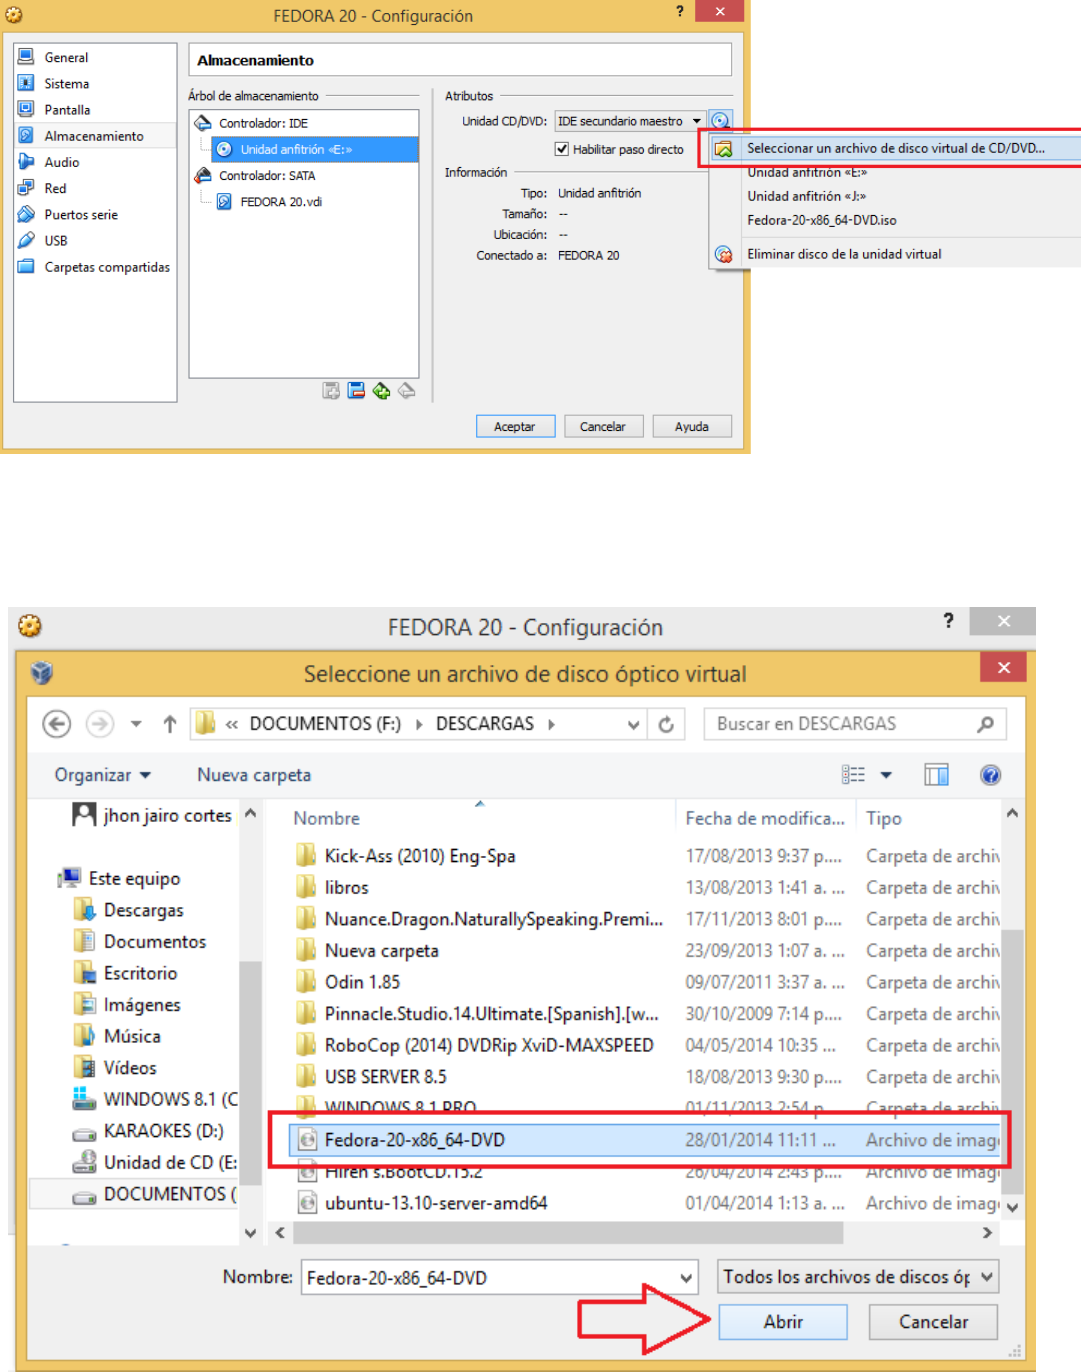This screenshot has height=1372, width=1081.
Task: Open the Red network settings category
Action: [x=55, y=187]
